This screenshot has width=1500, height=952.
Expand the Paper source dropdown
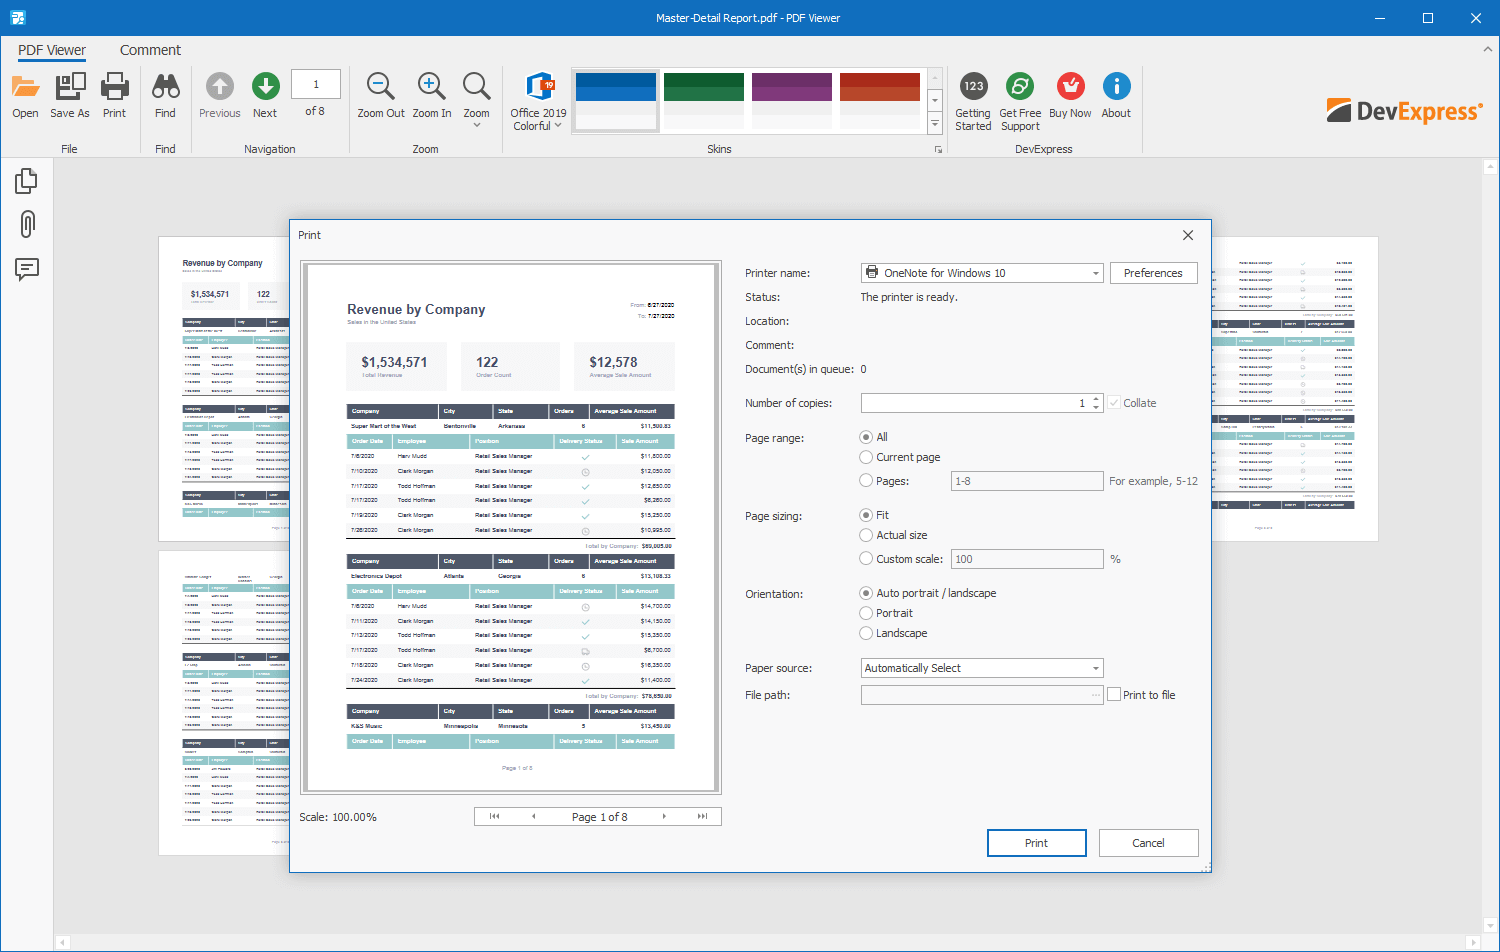click(x=1095, y=668)
